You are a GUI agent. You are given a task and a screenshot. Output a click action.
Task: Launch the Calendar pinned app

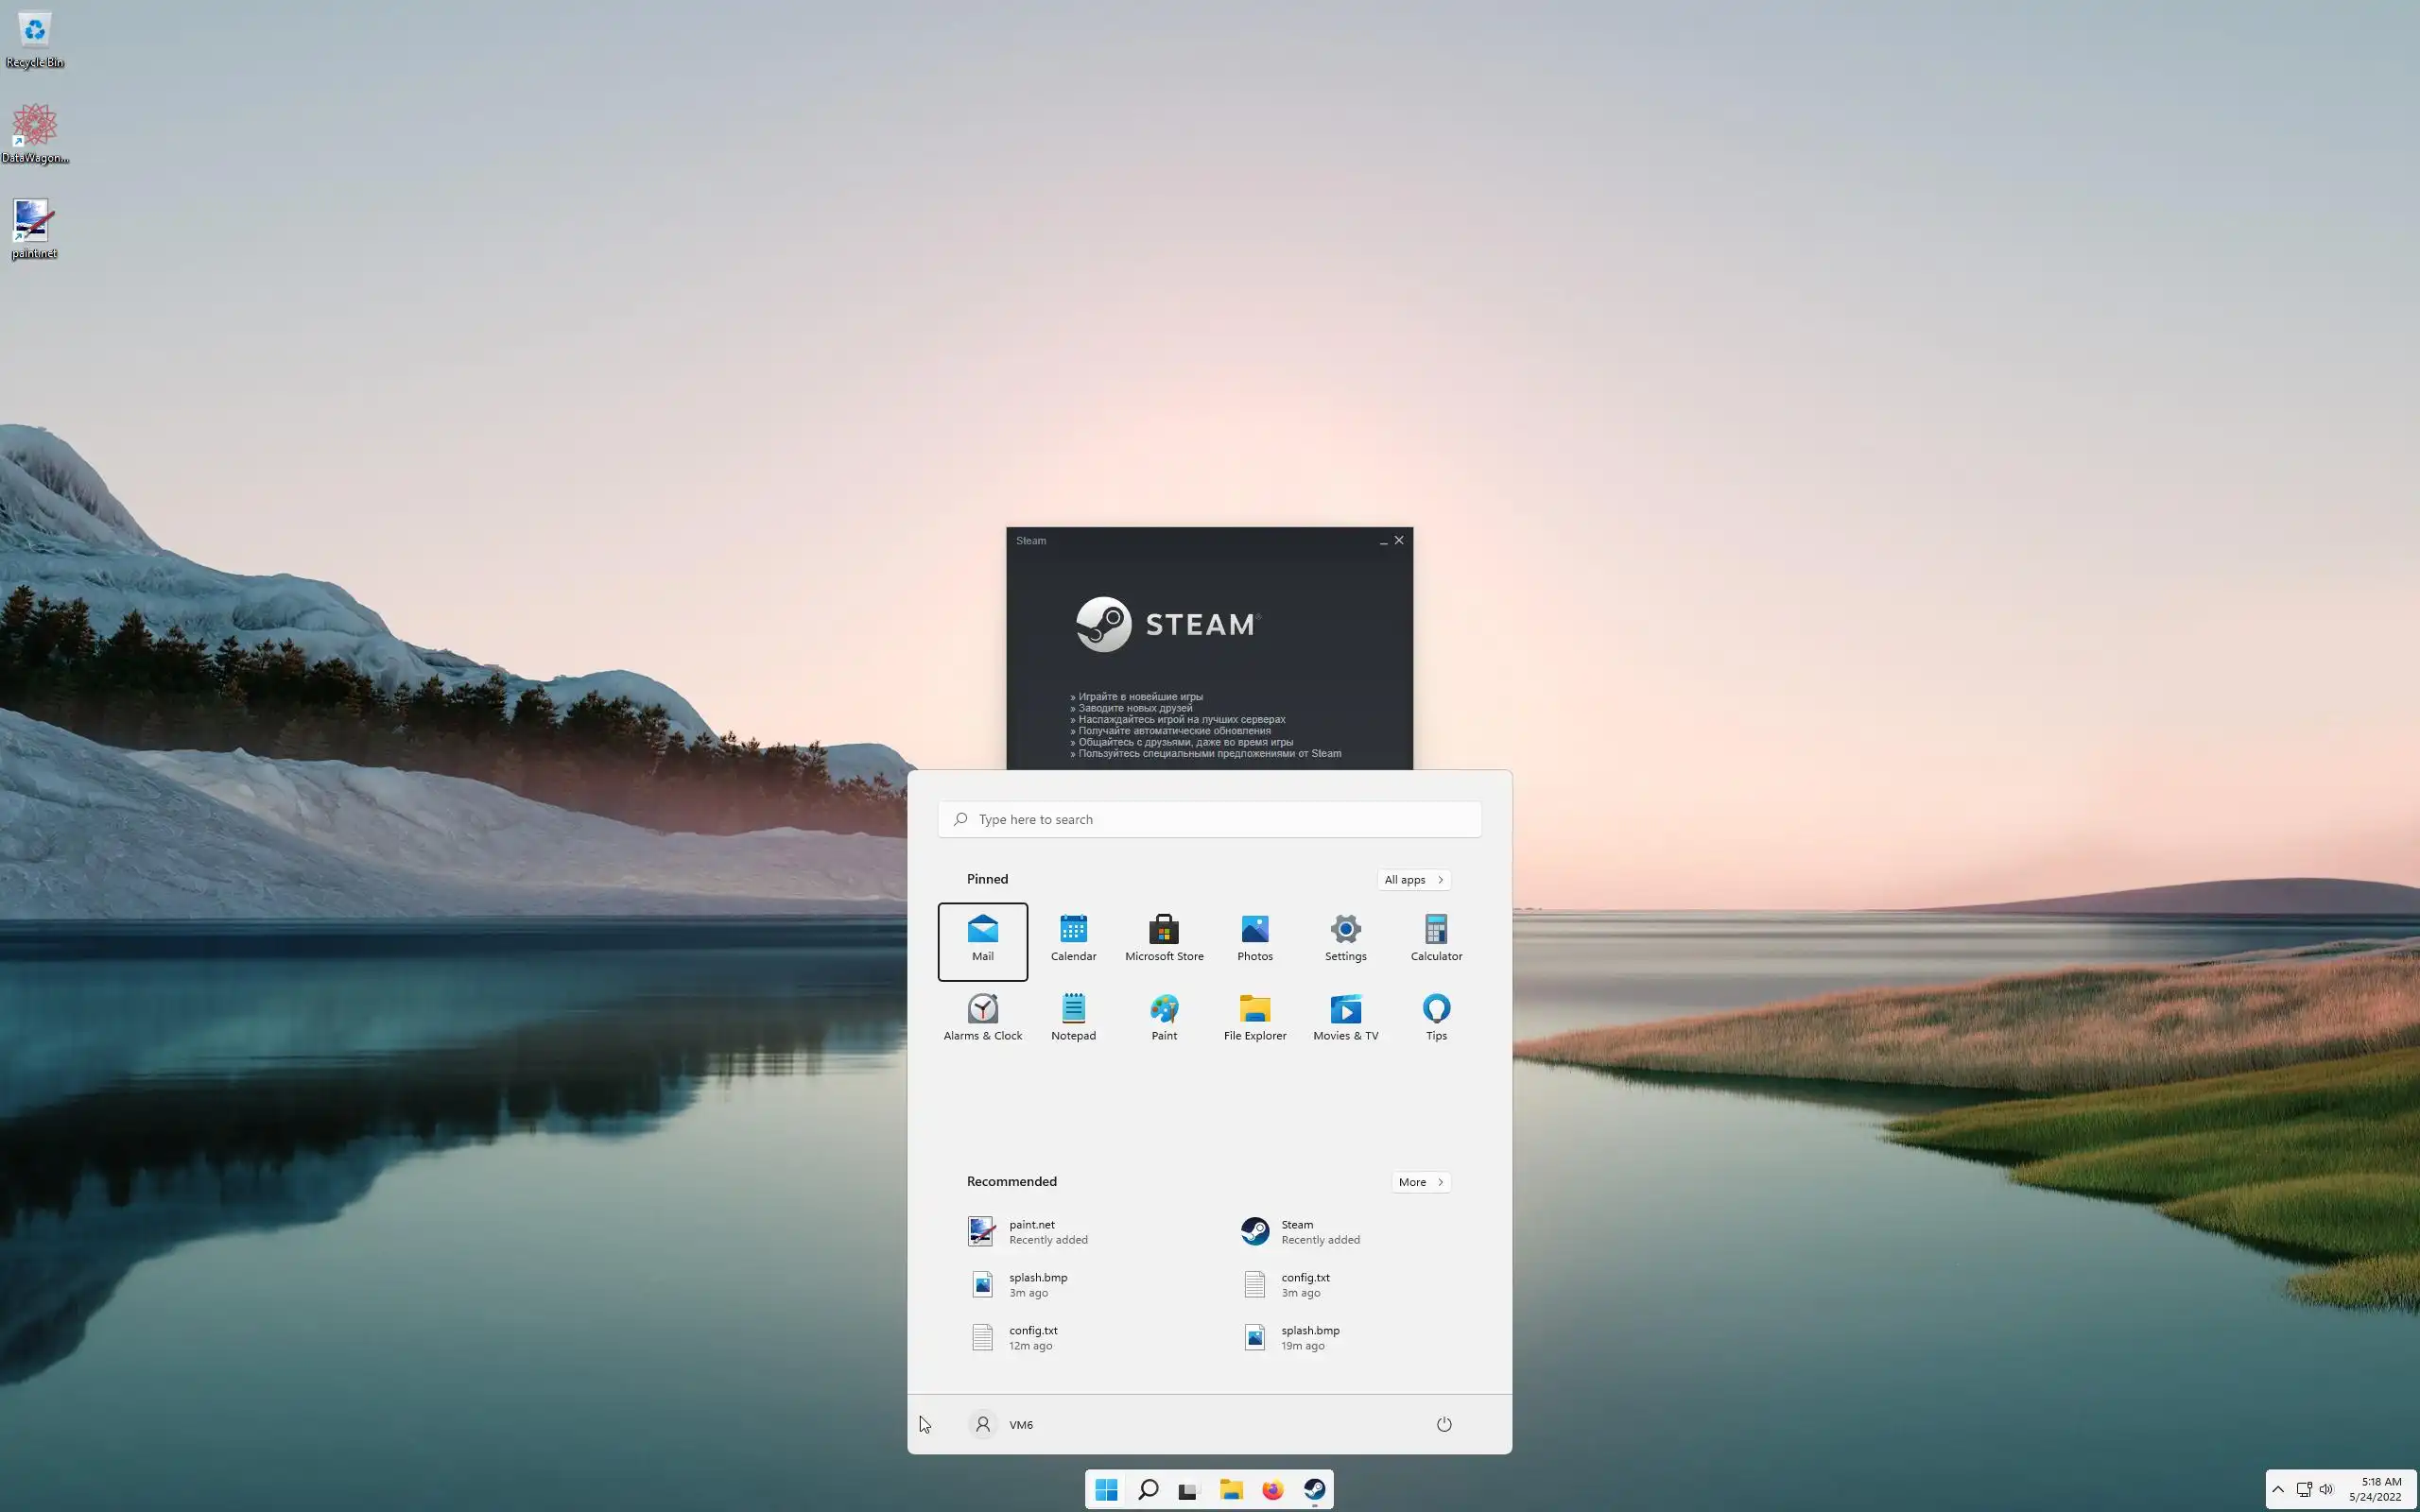click(x=1073, y=939)
